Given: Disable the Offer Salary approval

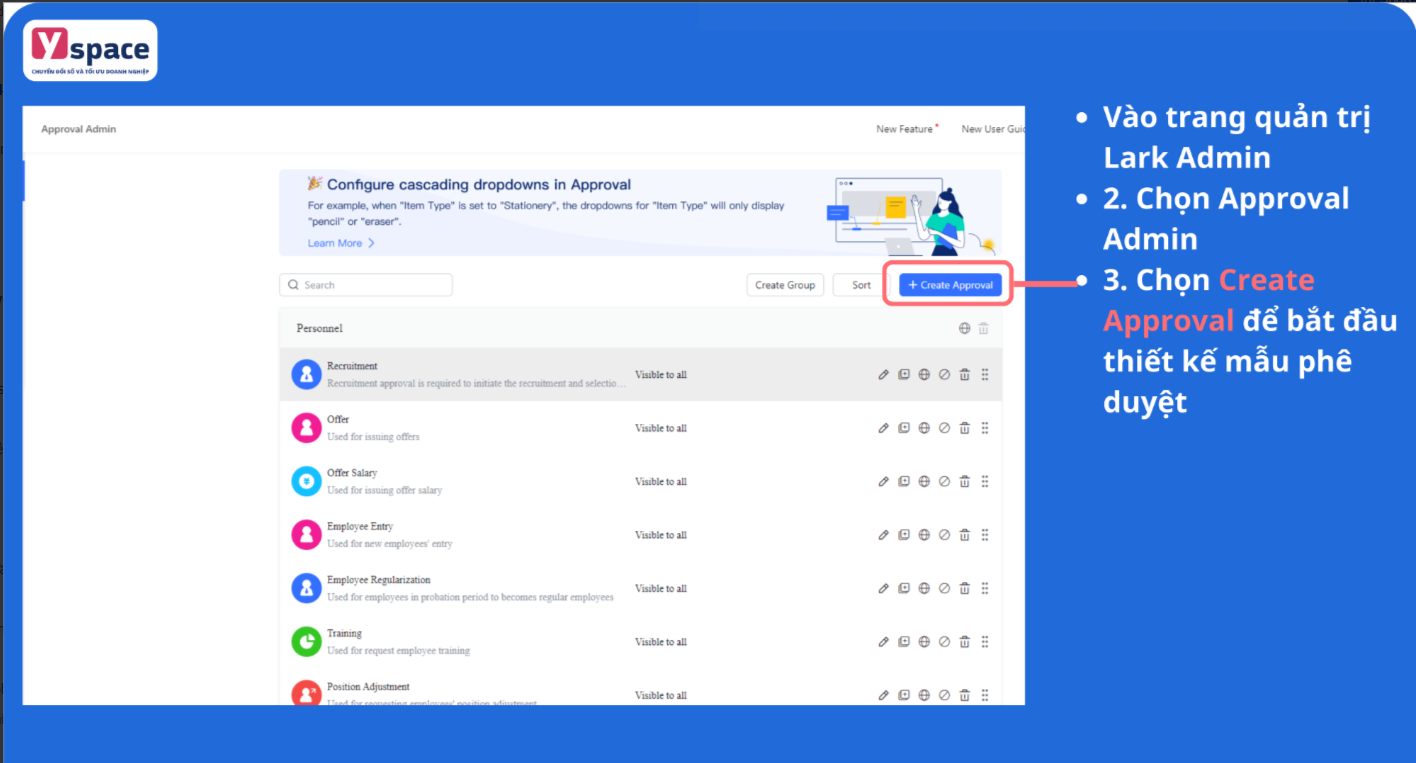Looking at the screenshot, I should (x=944, y=482).
